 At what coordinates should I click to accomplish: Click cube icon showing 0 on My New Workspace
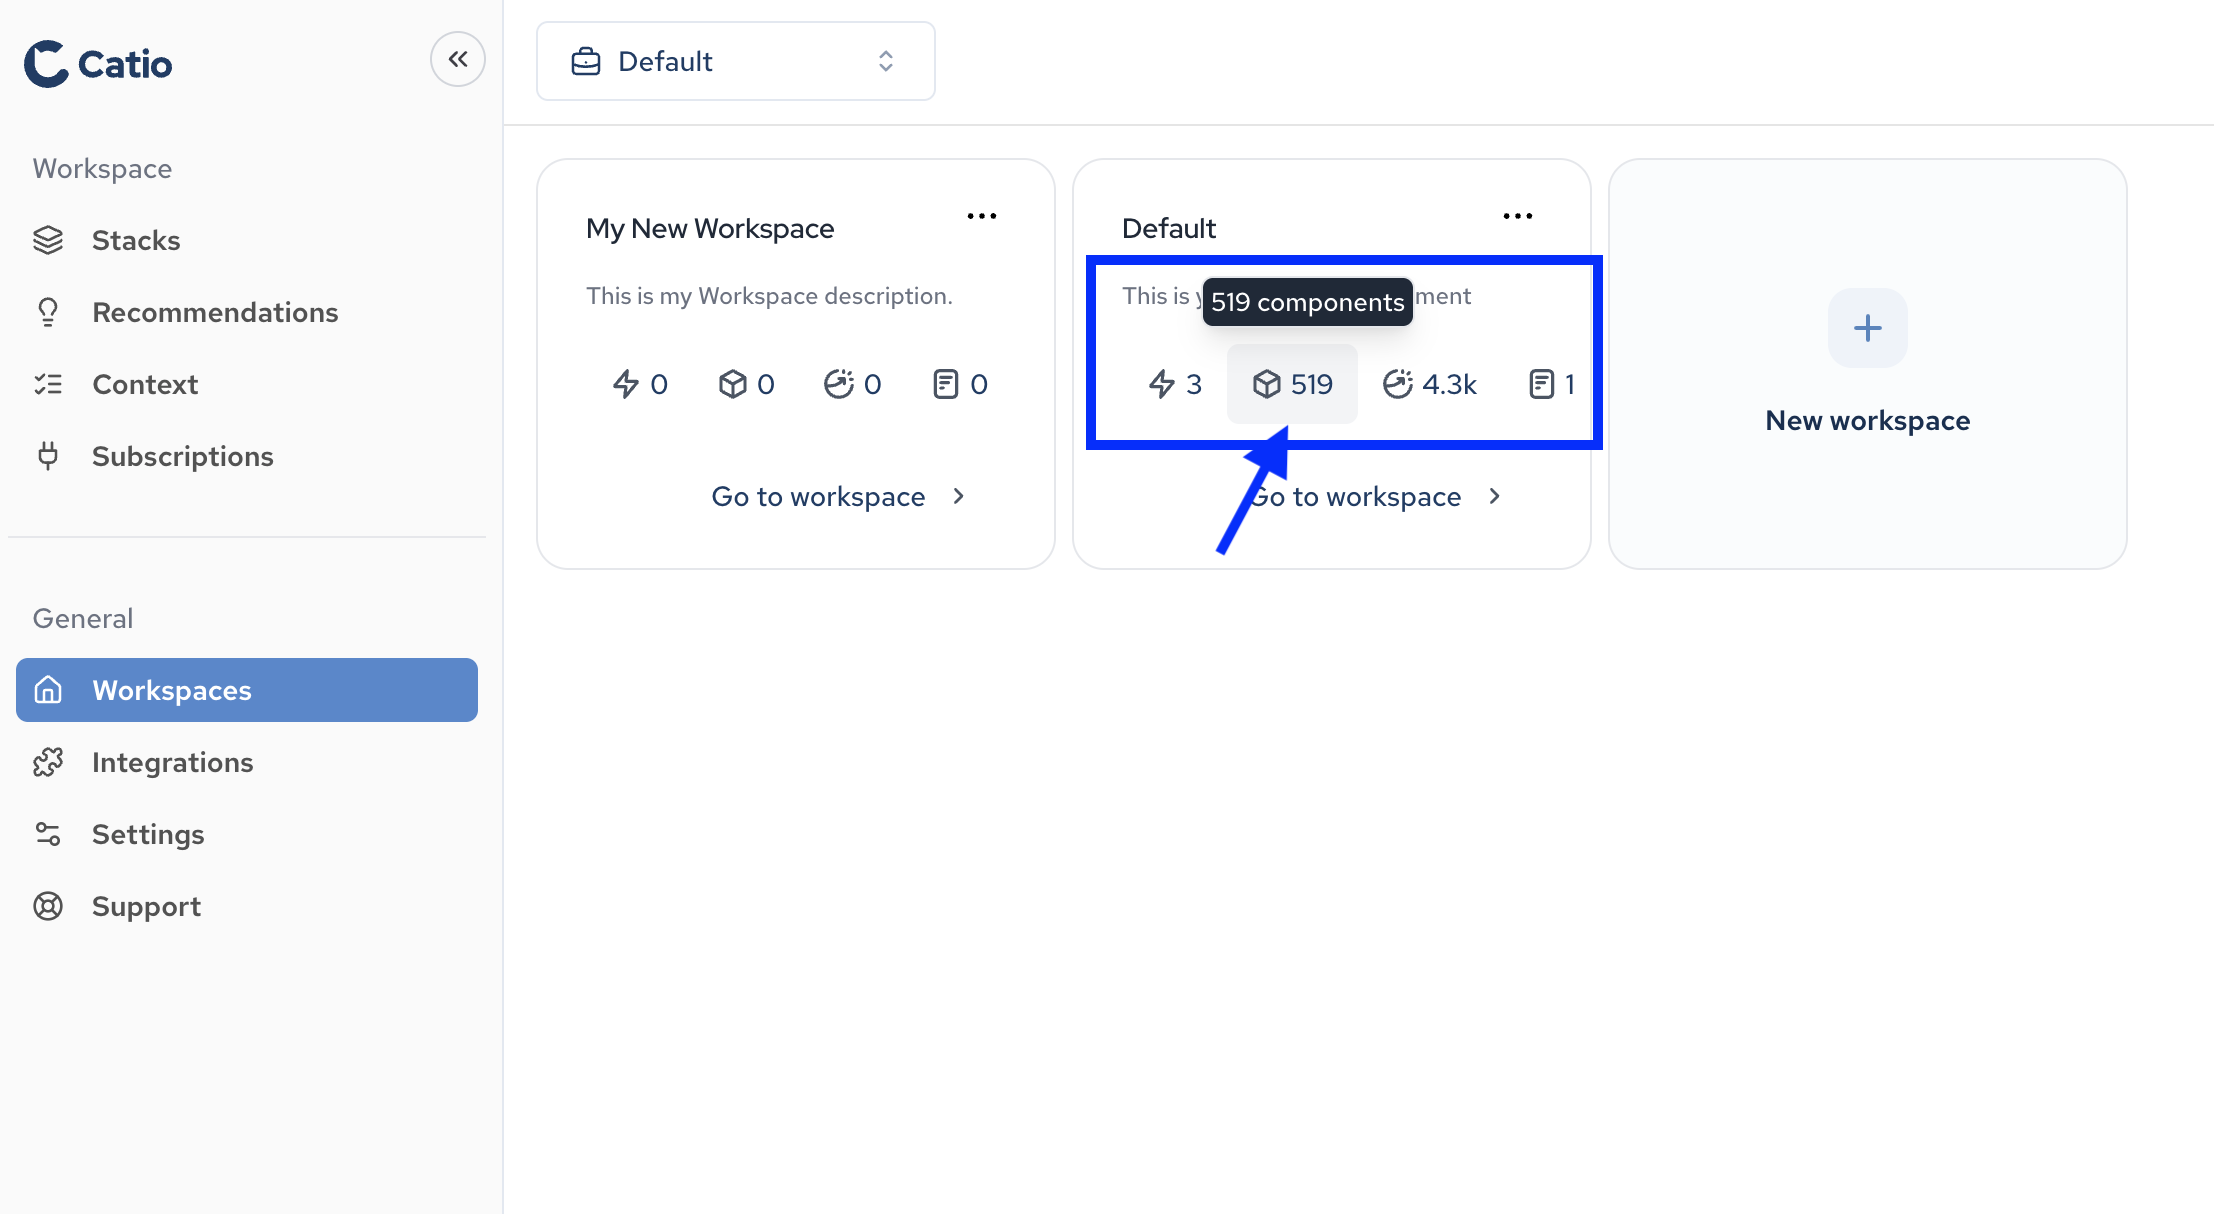[x=733, y=384]
